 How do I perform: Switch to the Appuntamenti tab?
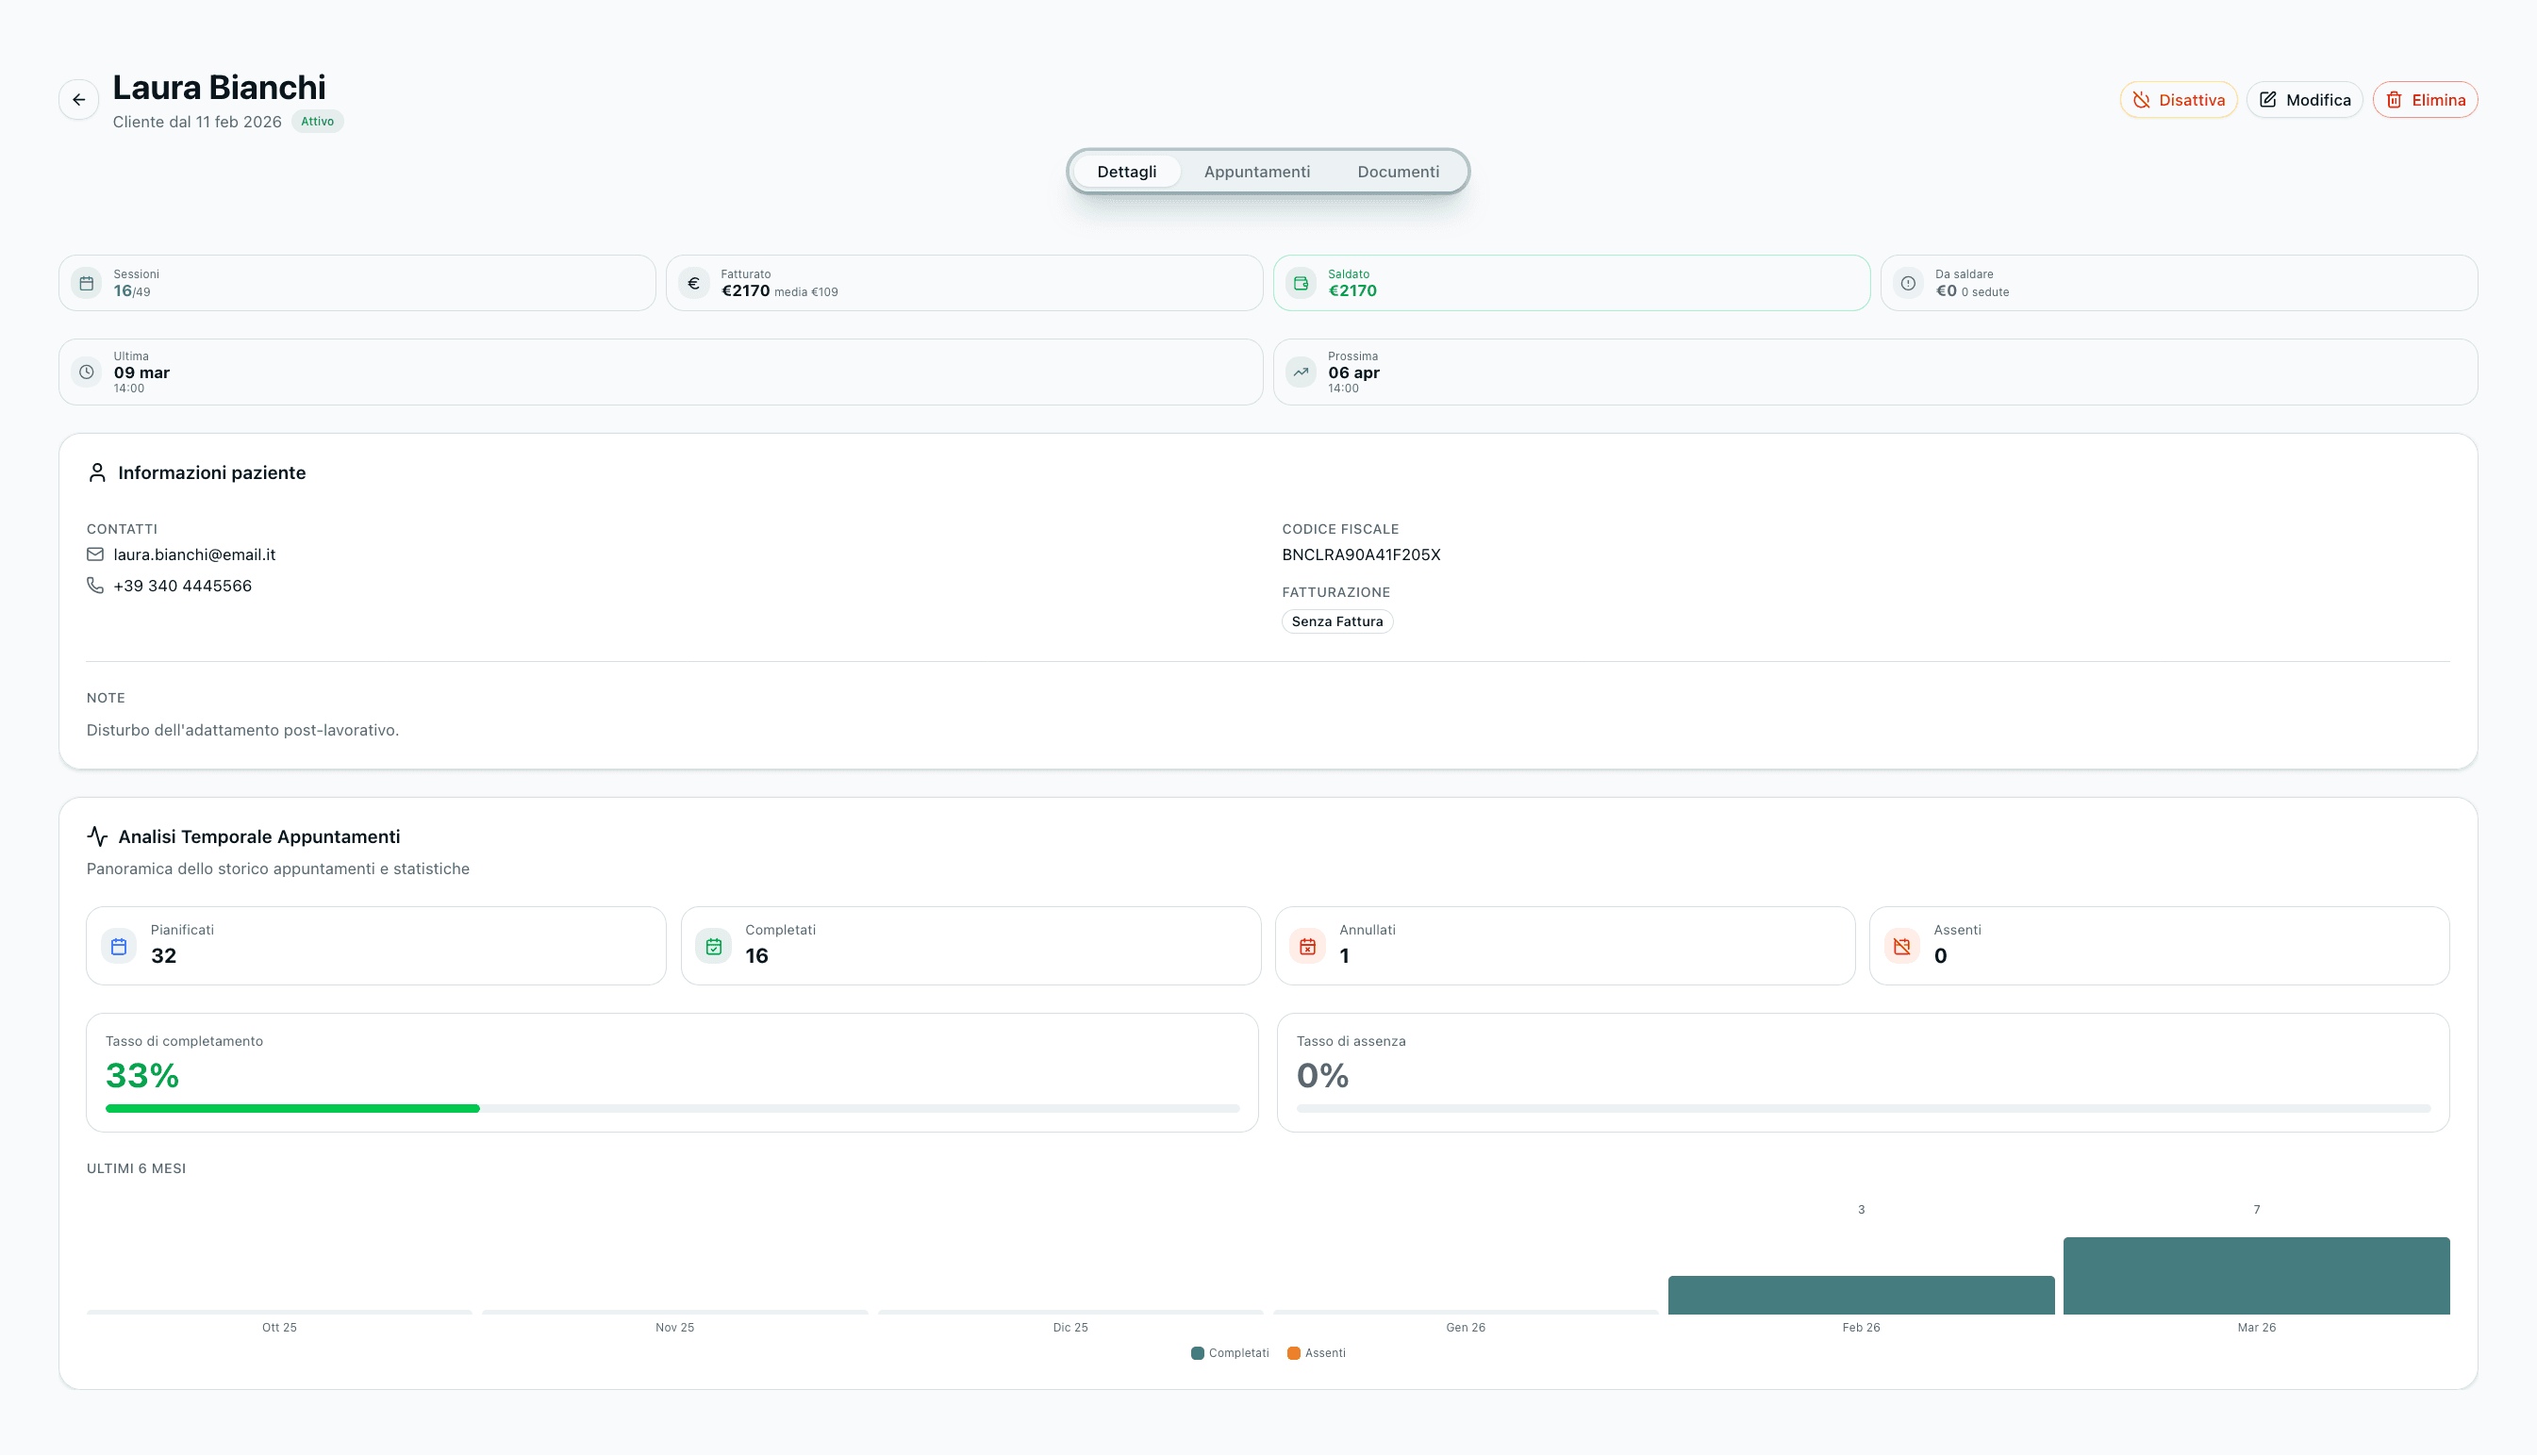pyautogui.click(x=1257, y=172)
